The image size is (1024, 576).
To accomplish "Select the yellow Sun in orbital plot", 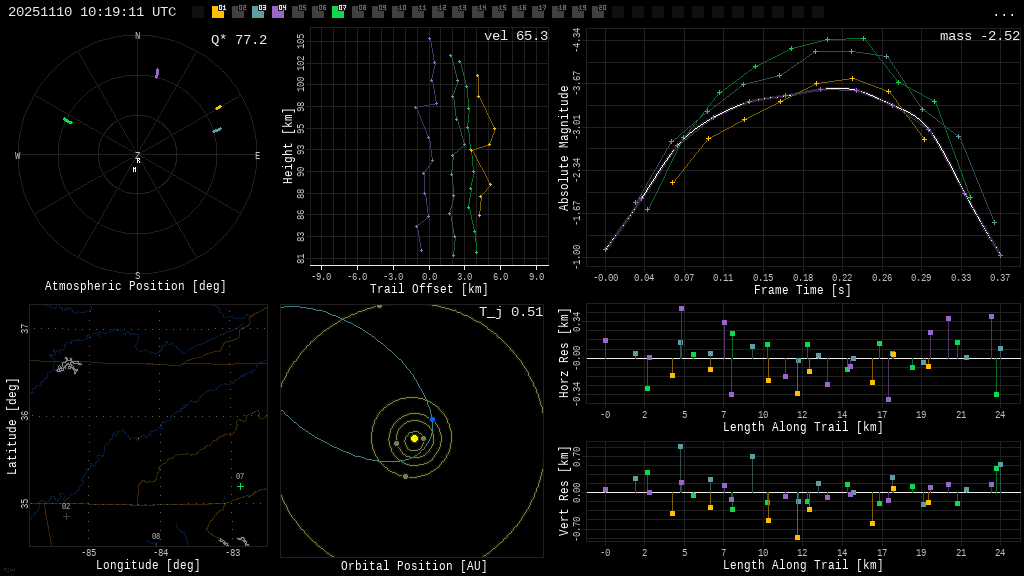I will [x=414, y=438].
